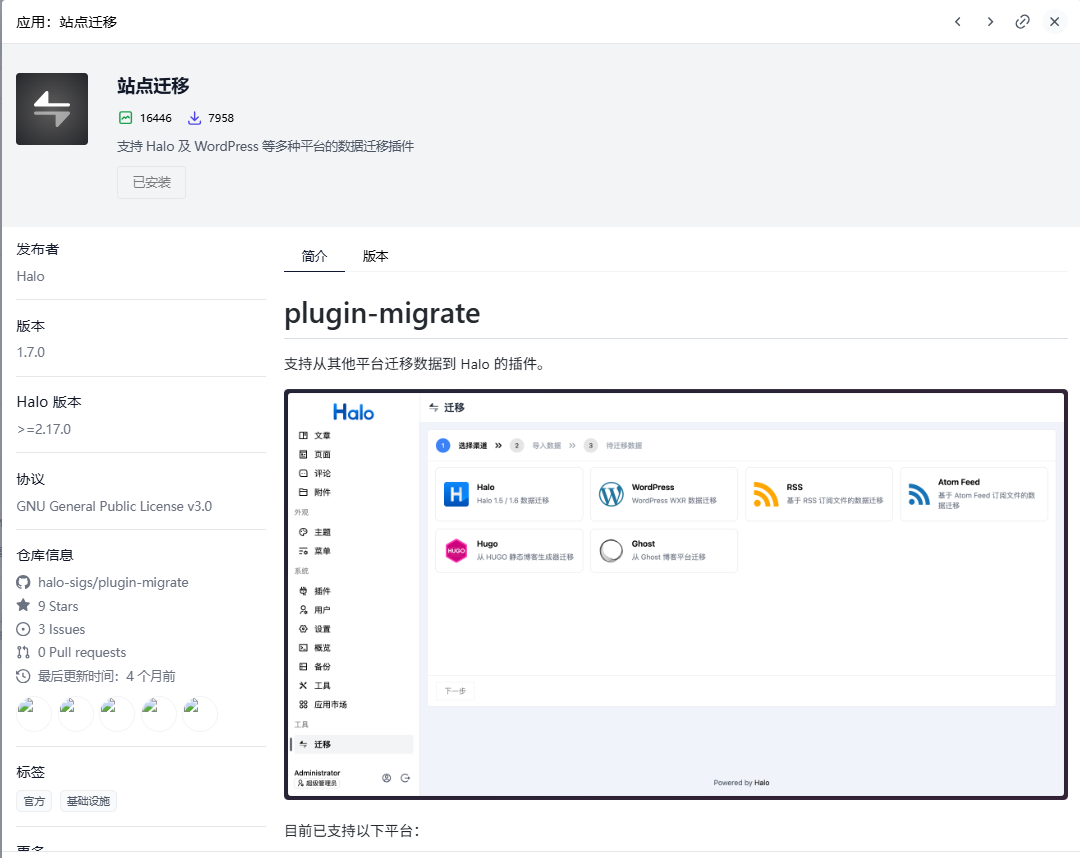Click the 站点迁移 app logo

[x=52, y=109]
